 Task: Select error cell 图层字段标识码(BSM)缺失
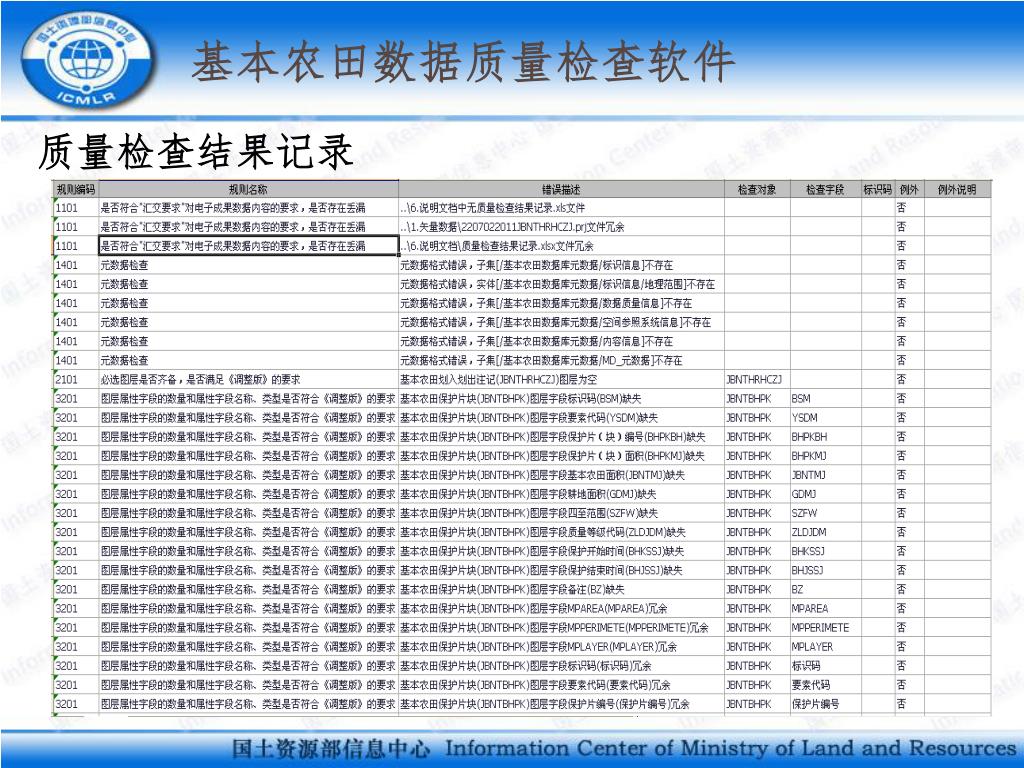click(x=561, y=398)
